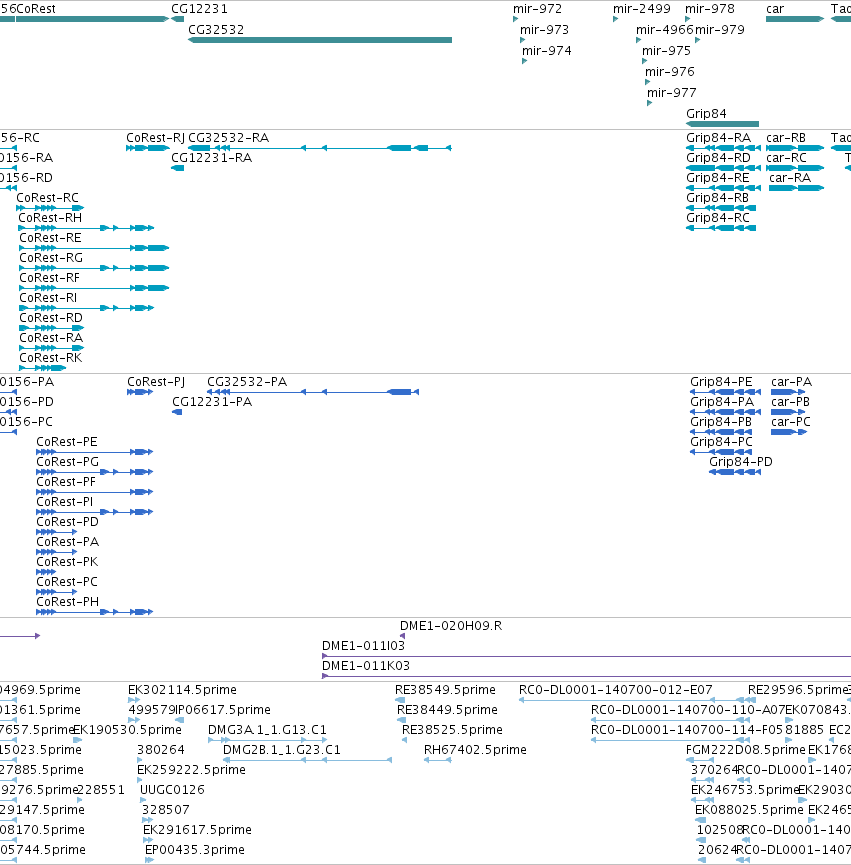Viewport: 851px width, 865px height.
Task: Select the CoRest-RG transcript
Action: (94, 268)
